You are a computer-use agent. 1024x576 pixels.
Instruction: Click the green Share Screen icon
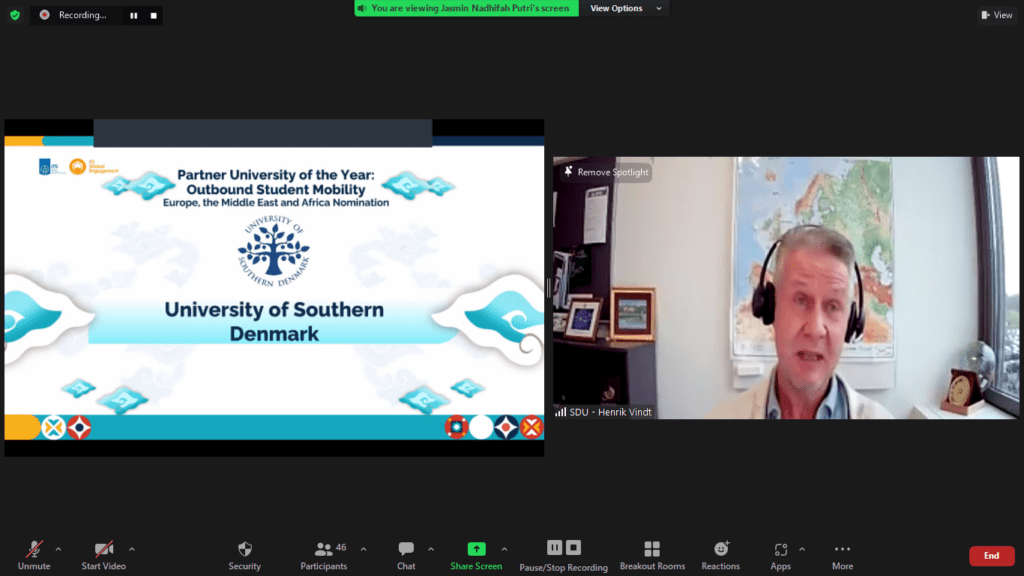click(x=476, y=549)
